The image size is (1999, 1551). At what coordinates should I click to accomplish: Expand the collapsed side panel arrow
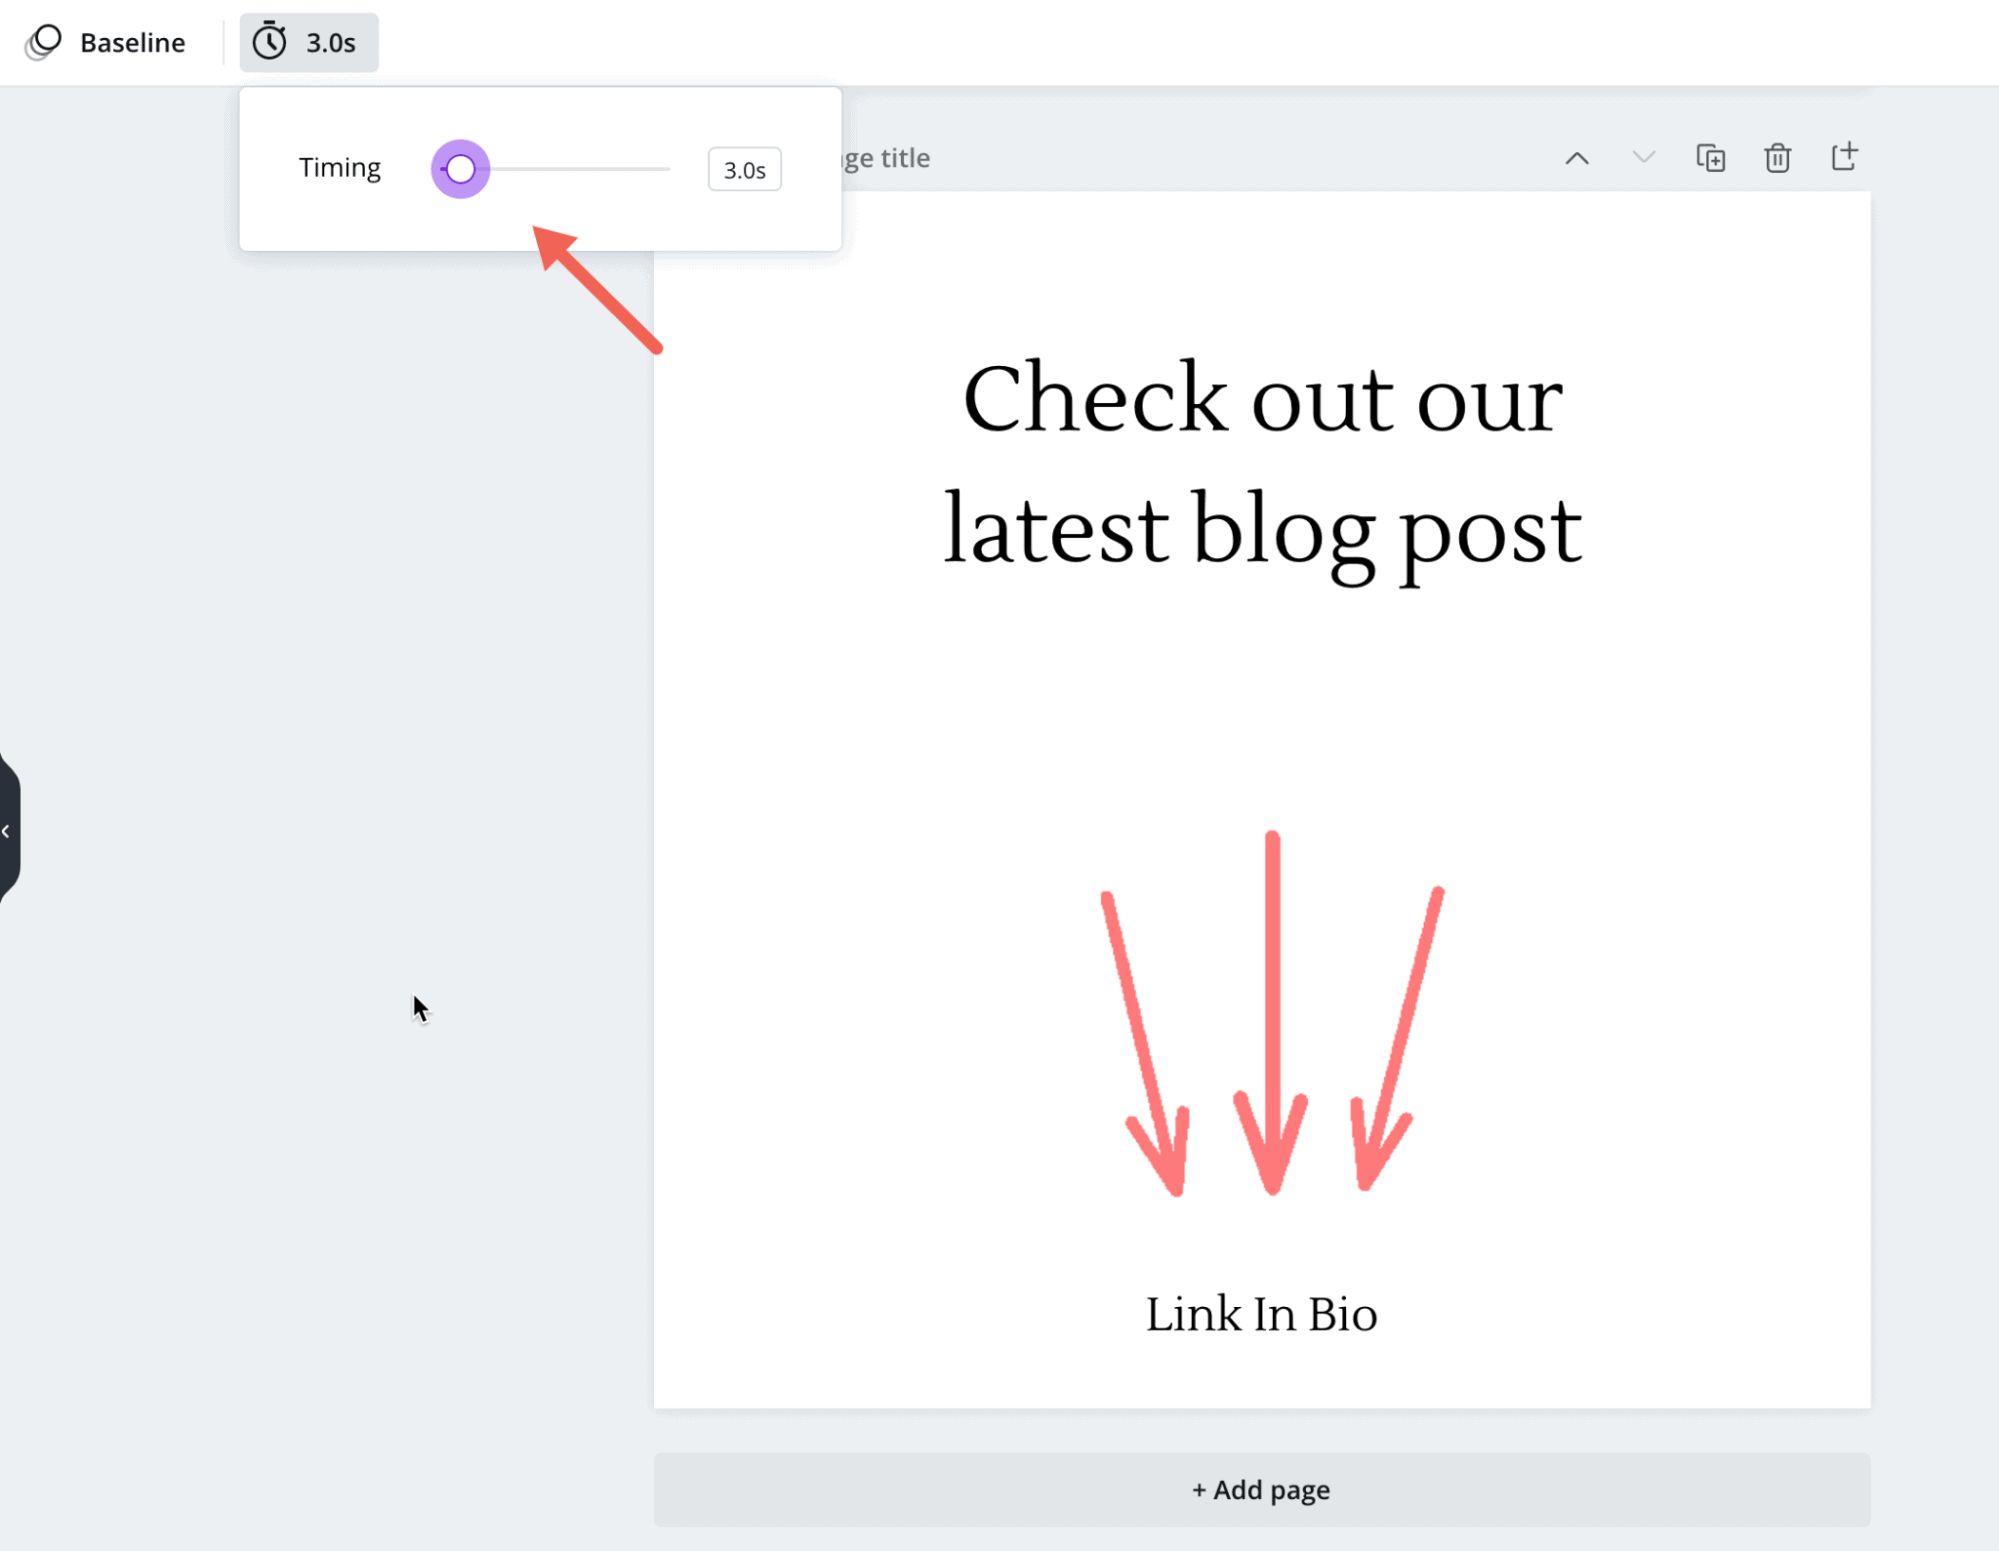(x=8, y=831)
